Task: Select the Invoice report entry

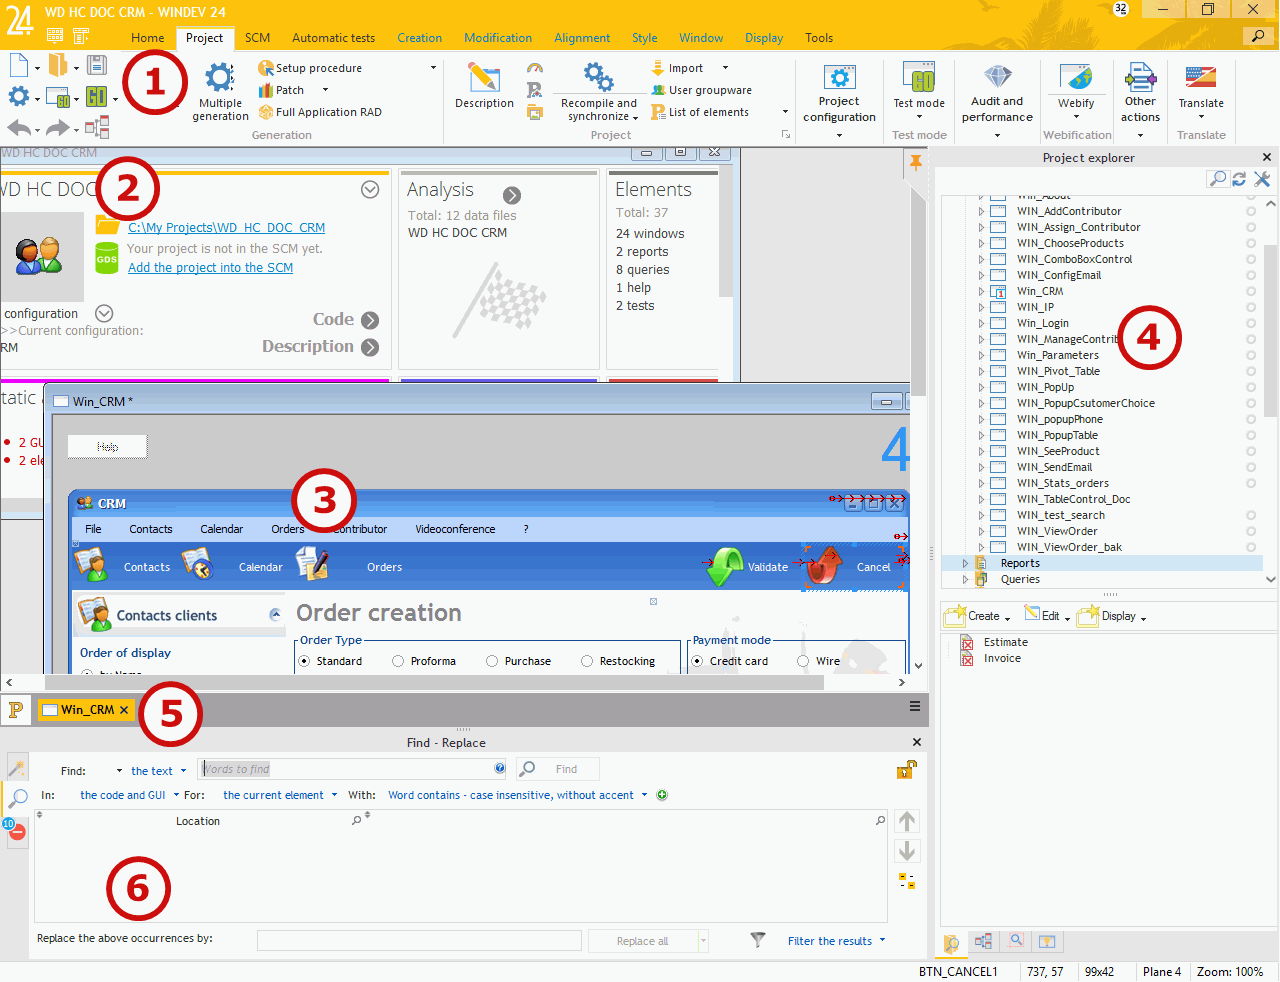Action: 1002,658
